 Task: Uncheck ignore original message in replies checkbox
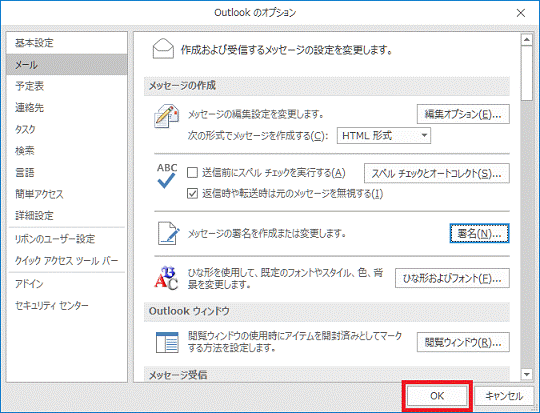point(192,193)
